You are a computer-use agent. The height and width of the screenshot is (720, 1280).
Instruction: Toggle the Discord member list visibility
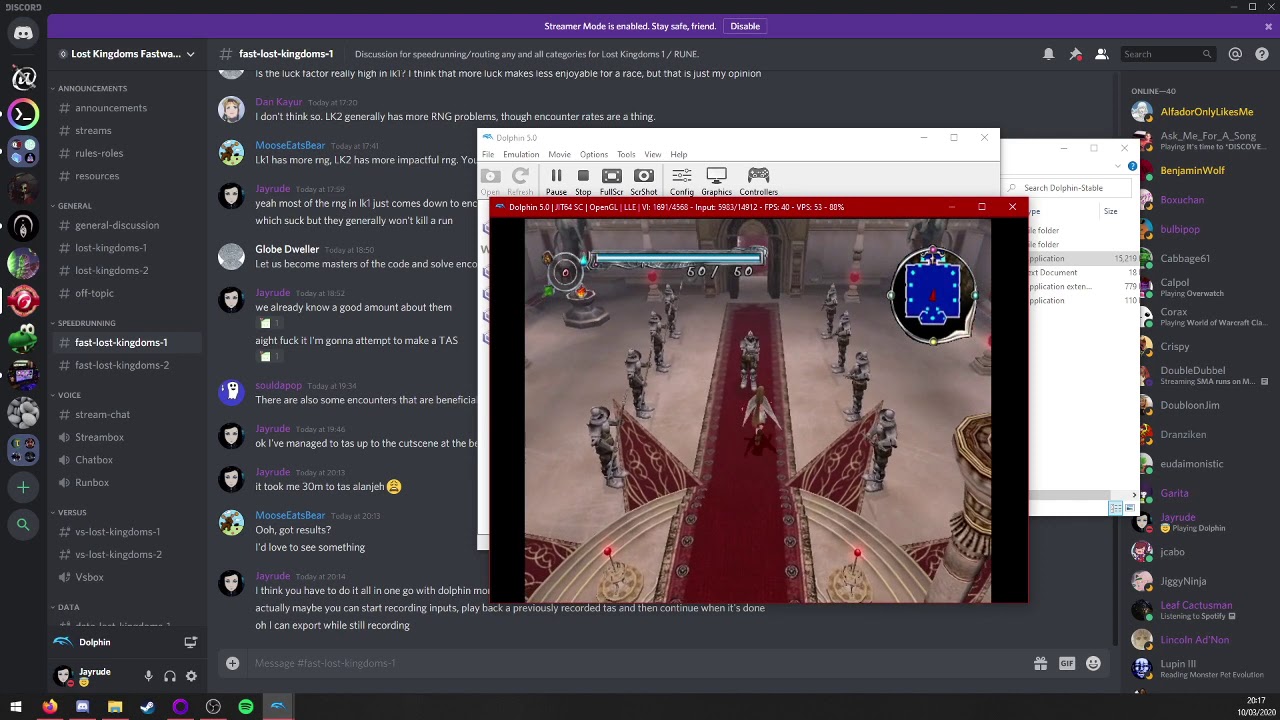[1101, 54]
